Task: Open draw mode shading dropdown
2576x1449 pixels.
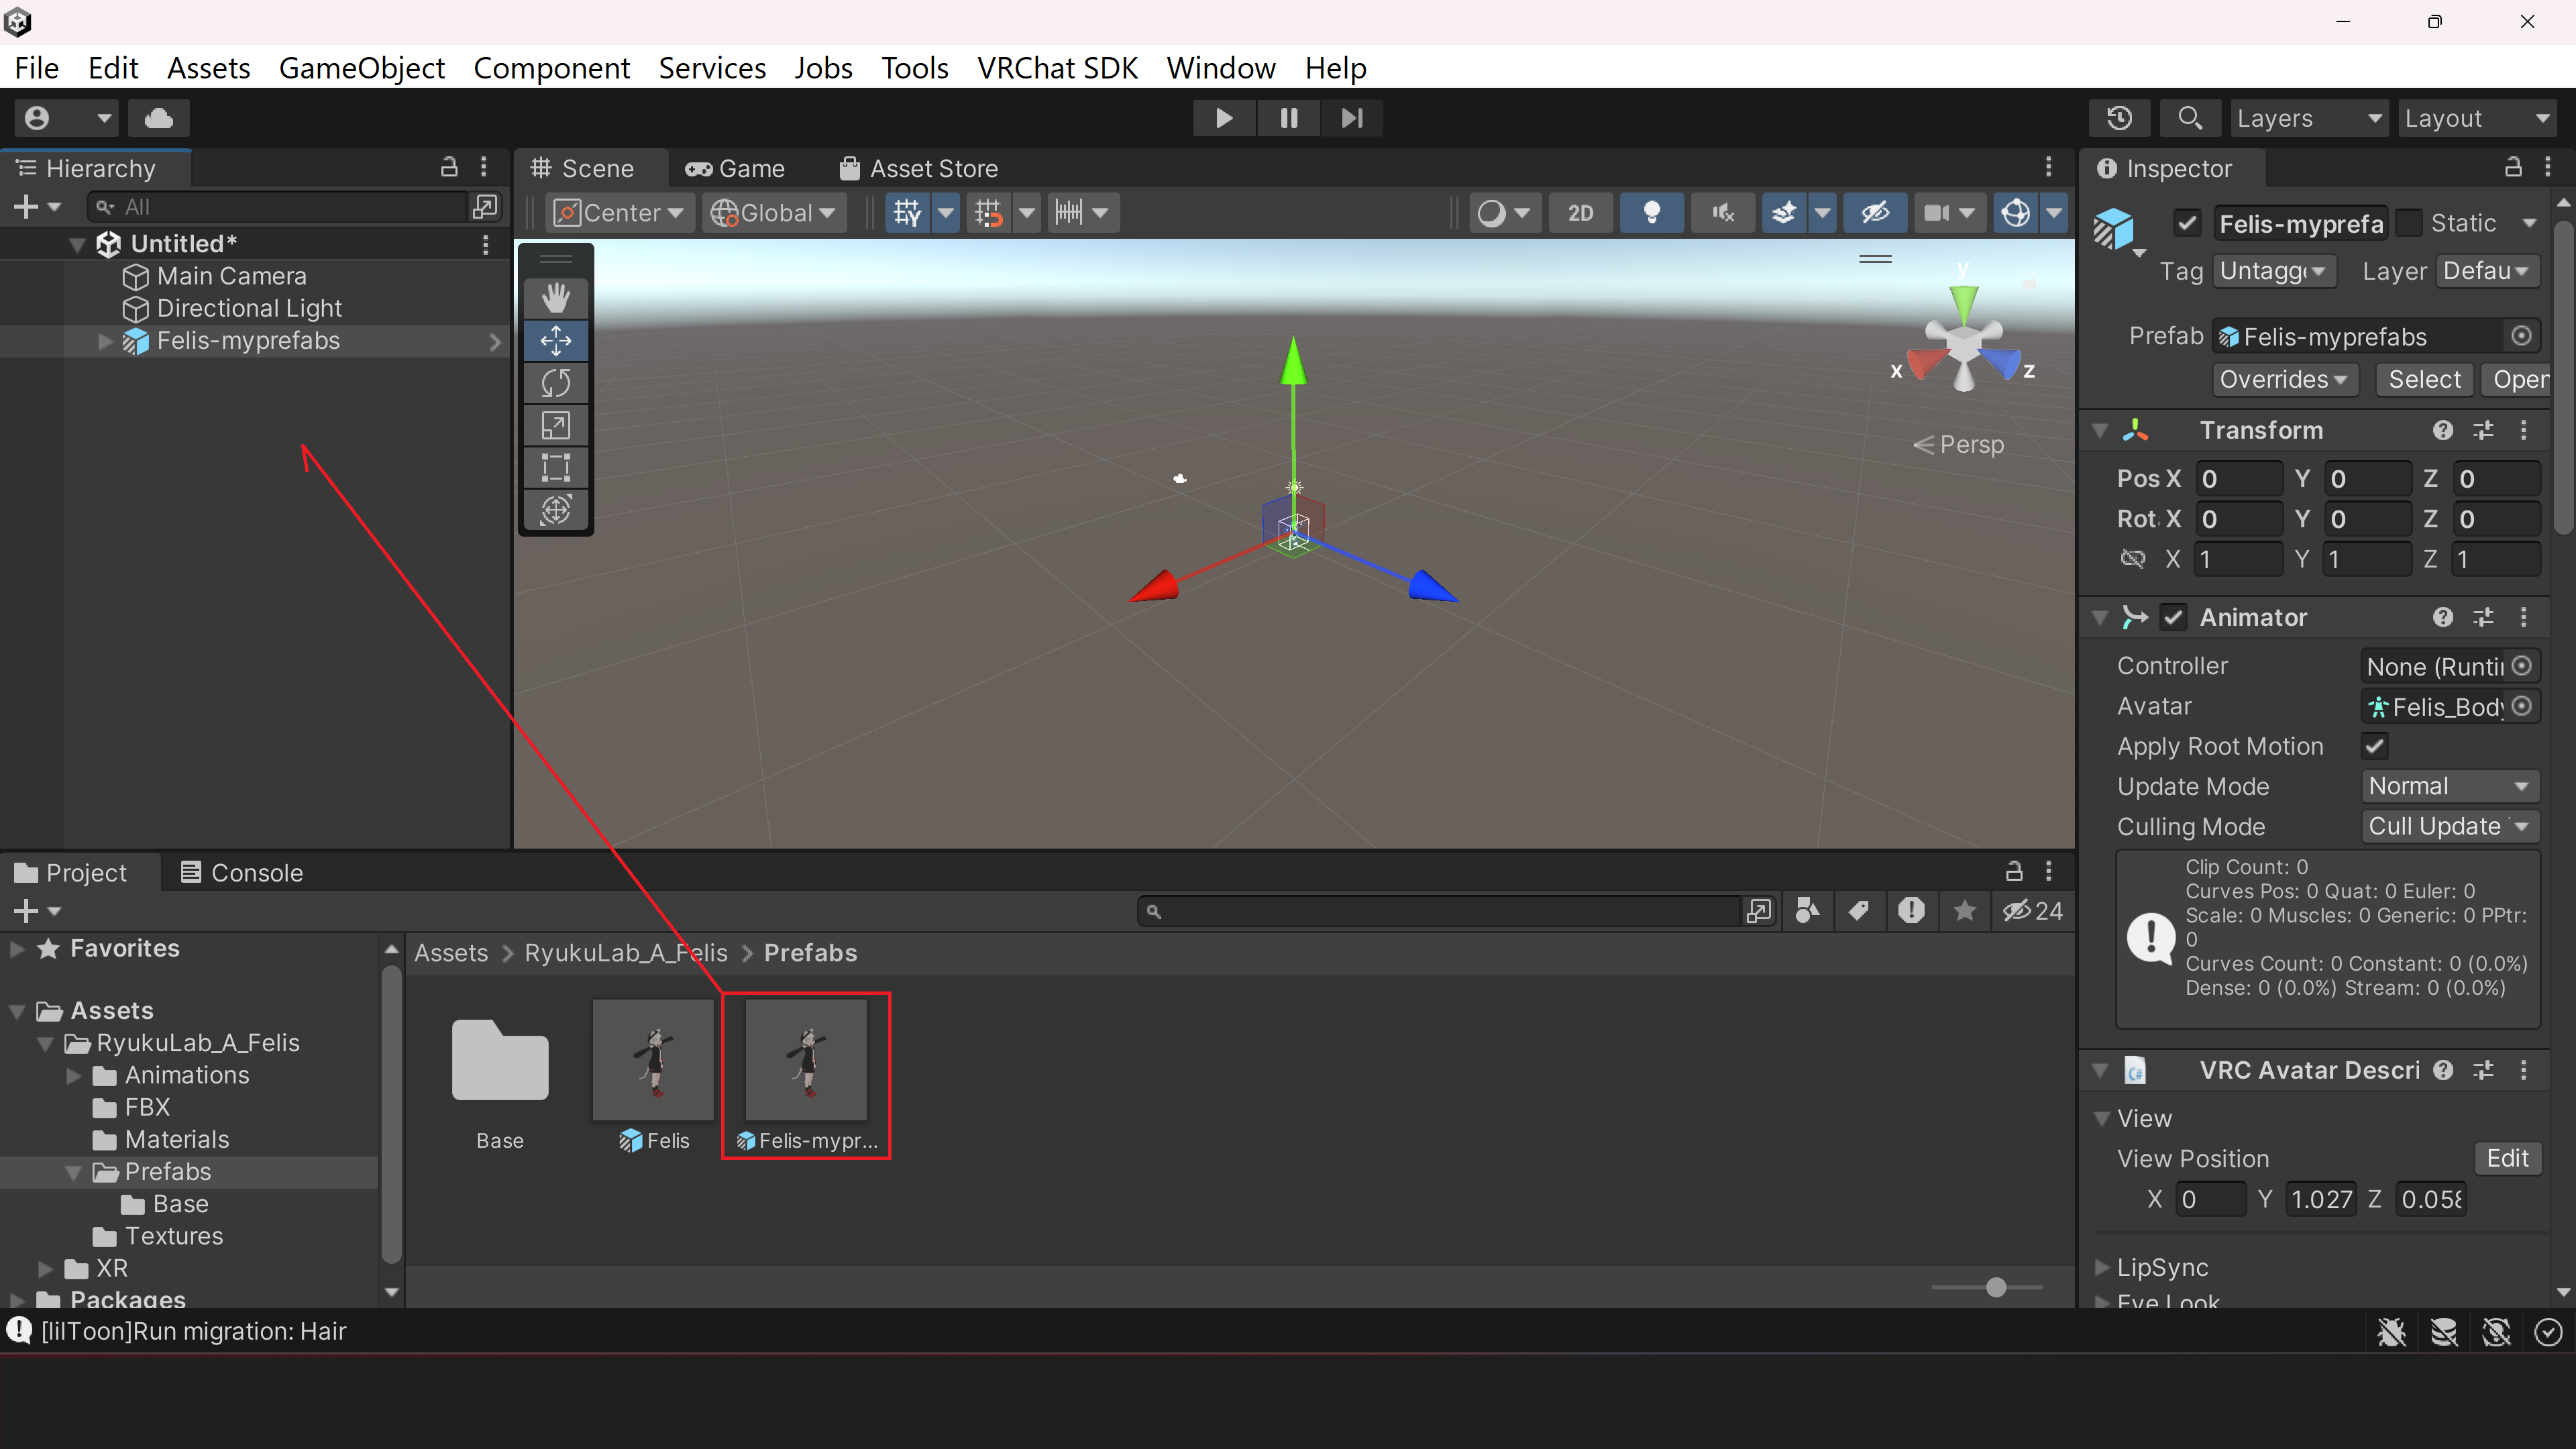Action: (1504, 212)
